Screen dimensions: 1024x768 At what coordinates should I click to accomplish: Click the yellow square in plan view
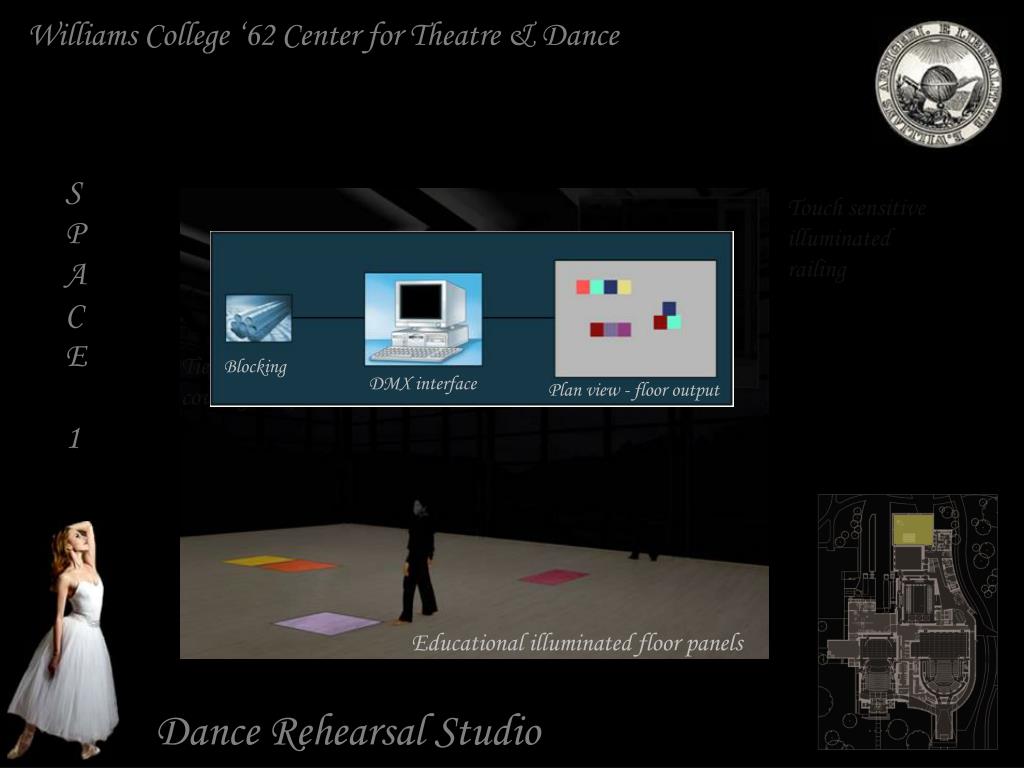pyautogui.click(x=624, y=287)
